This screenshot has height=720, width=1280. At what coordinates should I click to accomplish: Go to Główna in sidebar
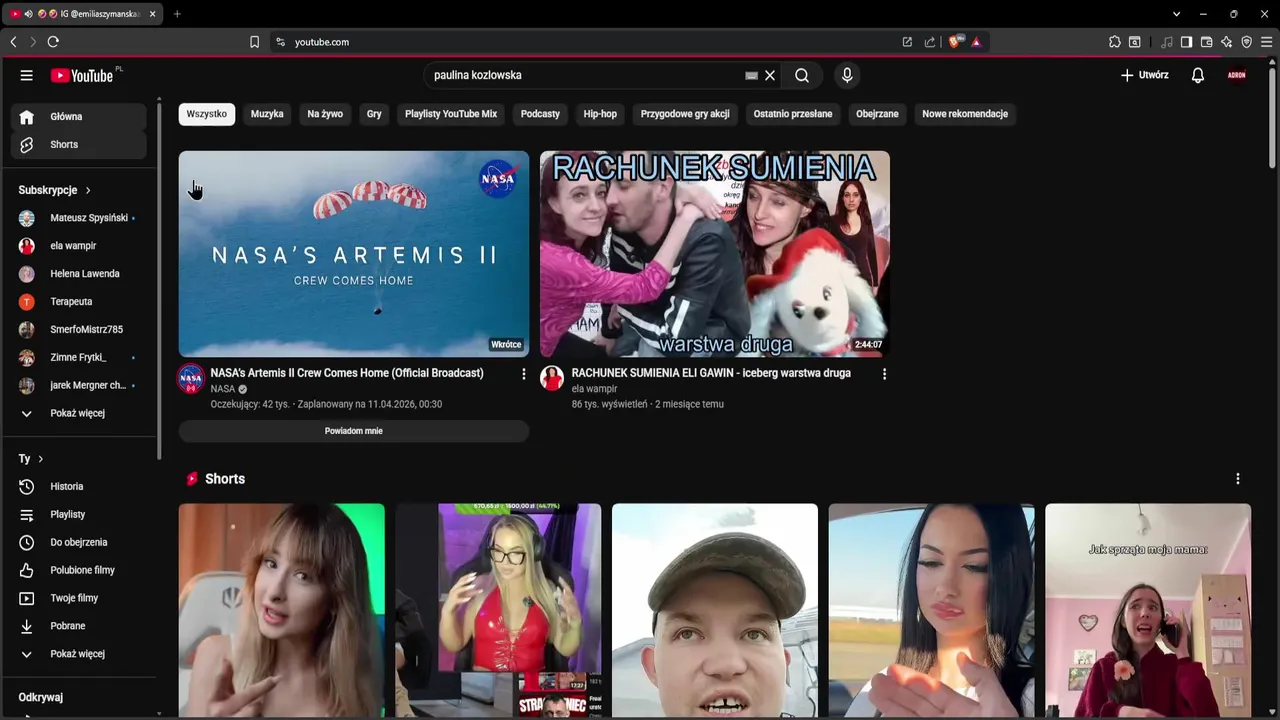coord(79,117)
